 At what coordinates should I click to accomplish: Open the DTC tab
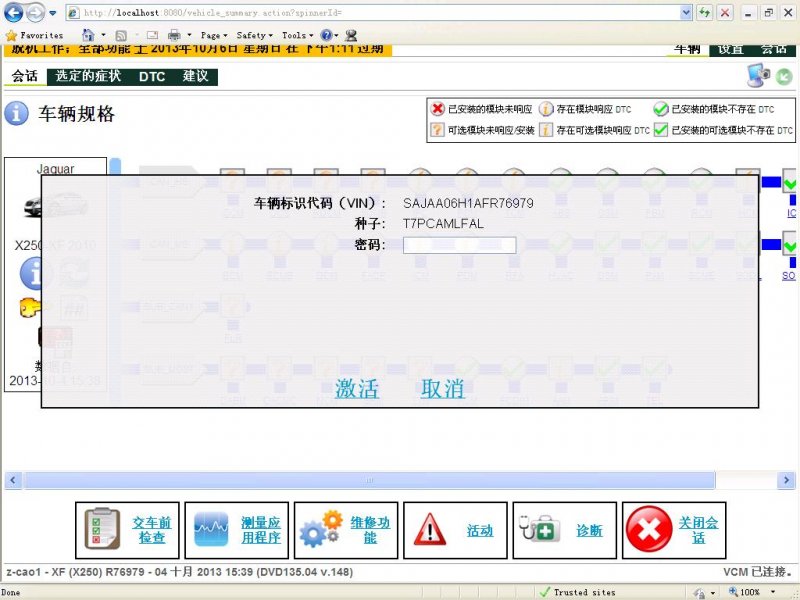152,77
